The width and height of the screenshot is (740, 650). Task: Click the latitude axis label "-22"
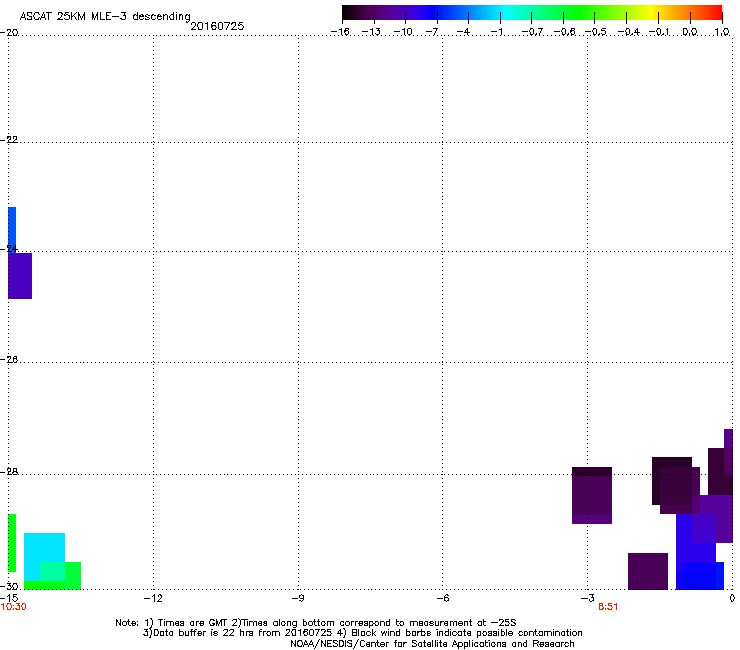[9, 140]
